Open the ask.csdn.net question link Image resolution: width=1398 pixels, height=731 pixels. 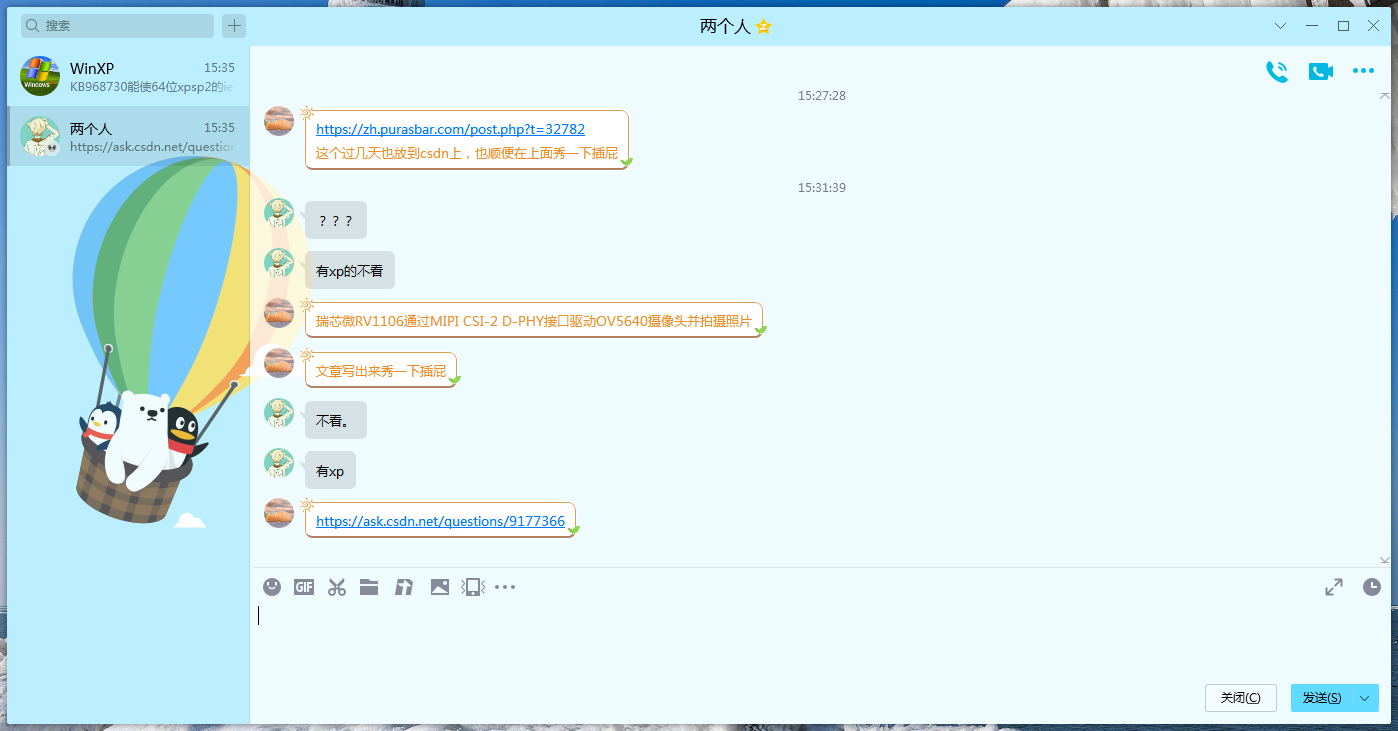point(440,521)
